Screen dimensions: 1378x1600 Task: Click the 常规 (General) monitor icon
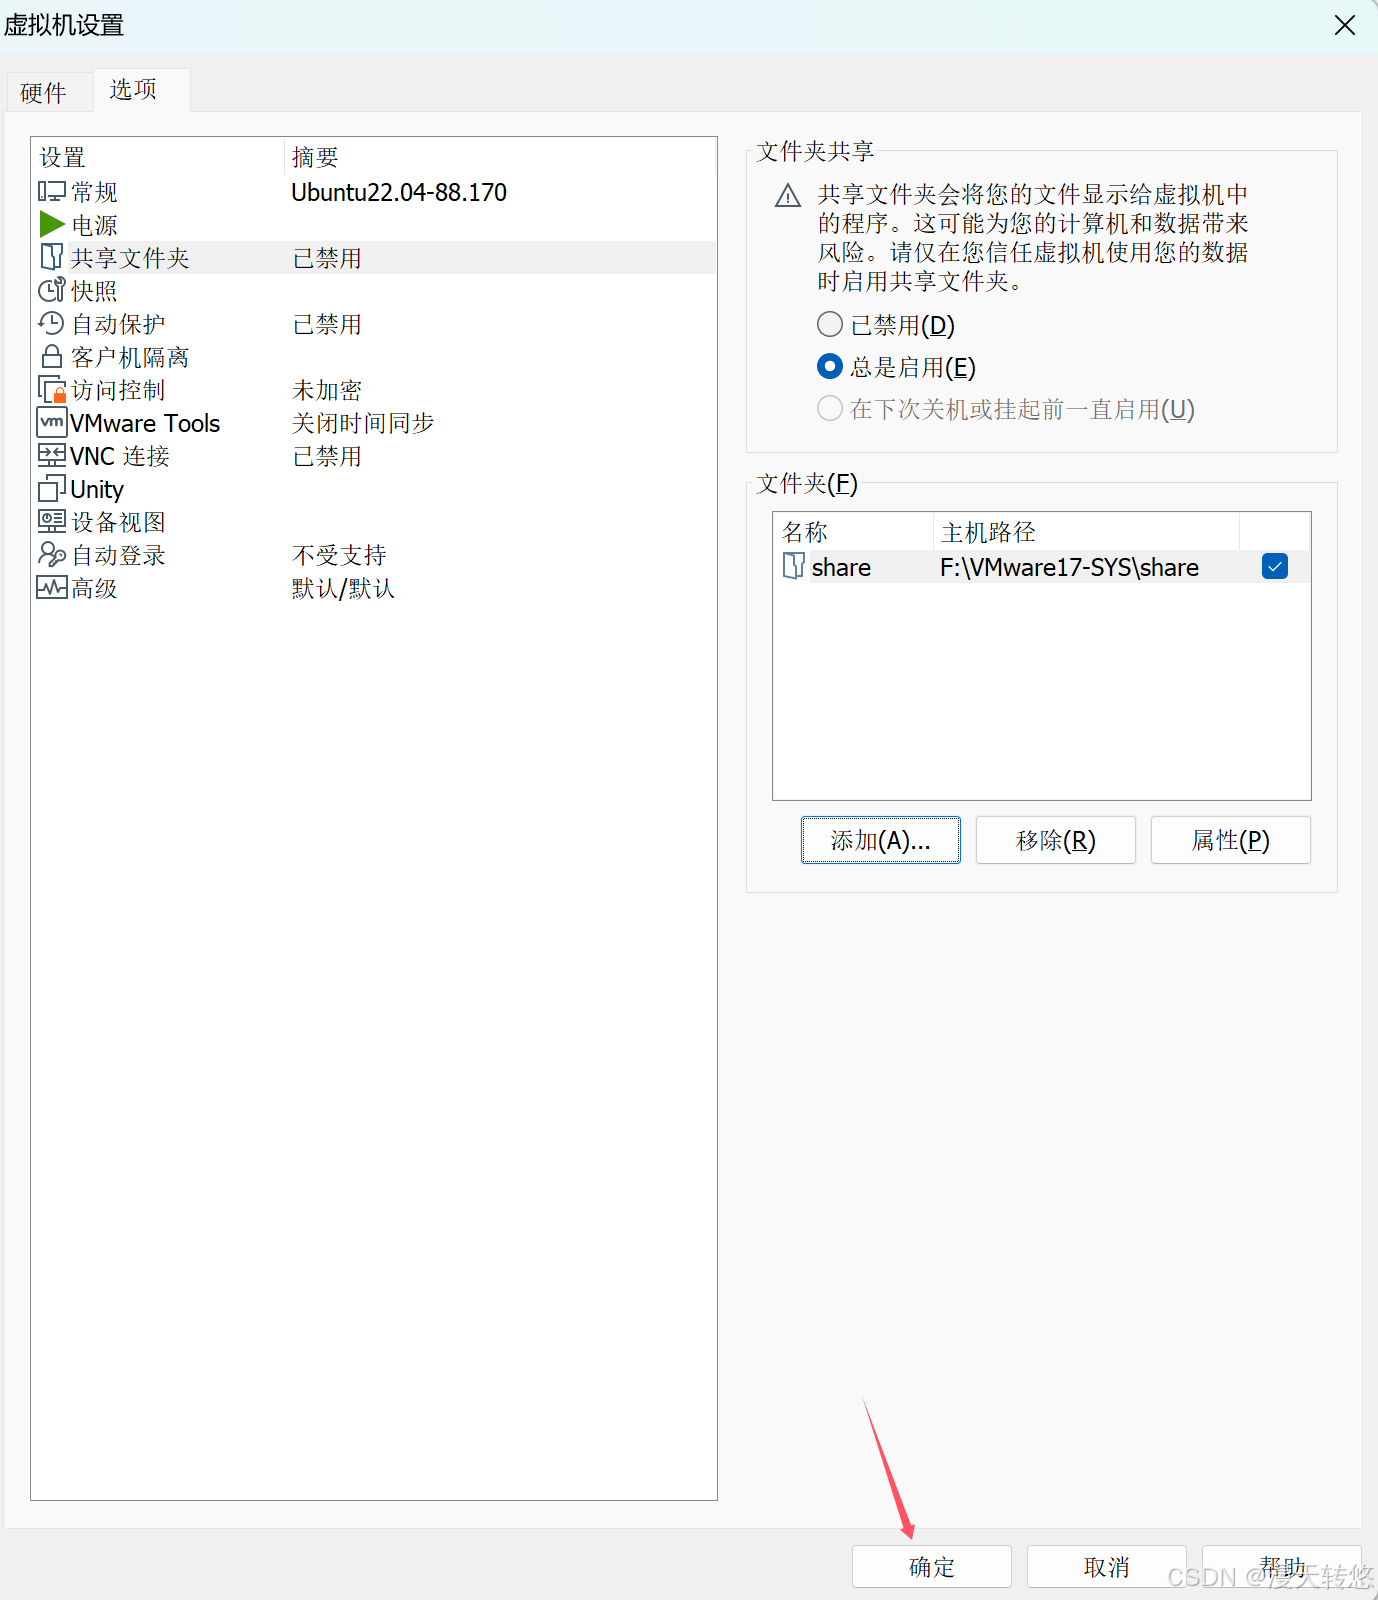point(52,191)
